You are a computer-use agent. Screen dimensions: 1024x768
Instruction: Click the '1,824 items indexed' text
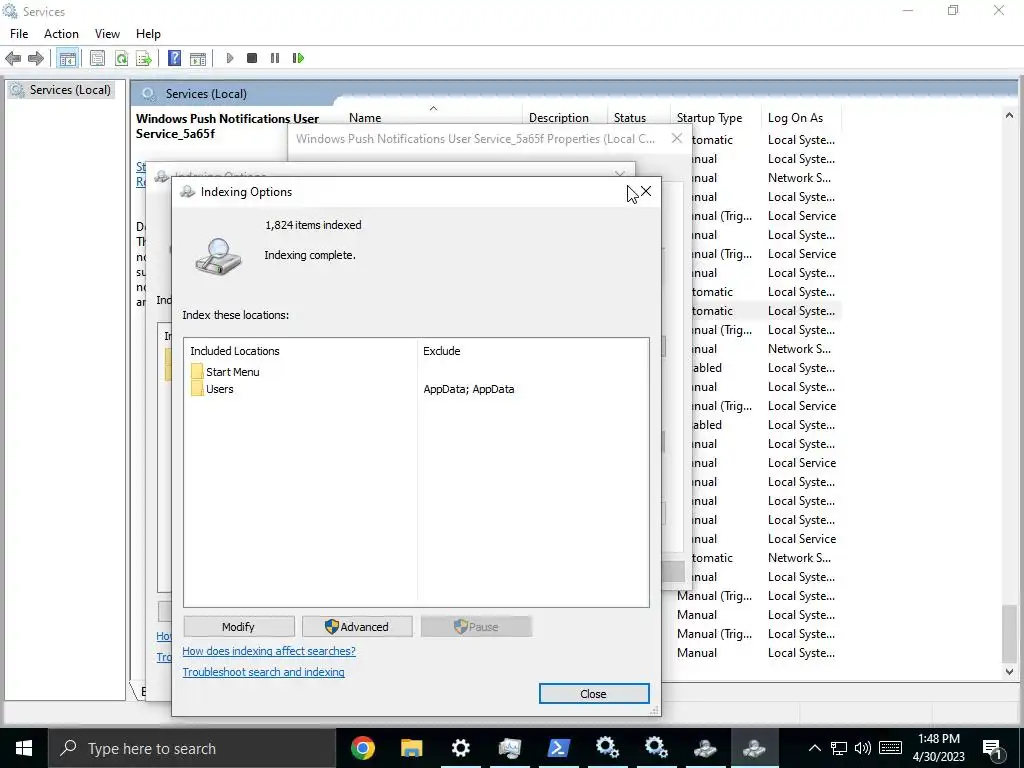pos(313,225)
